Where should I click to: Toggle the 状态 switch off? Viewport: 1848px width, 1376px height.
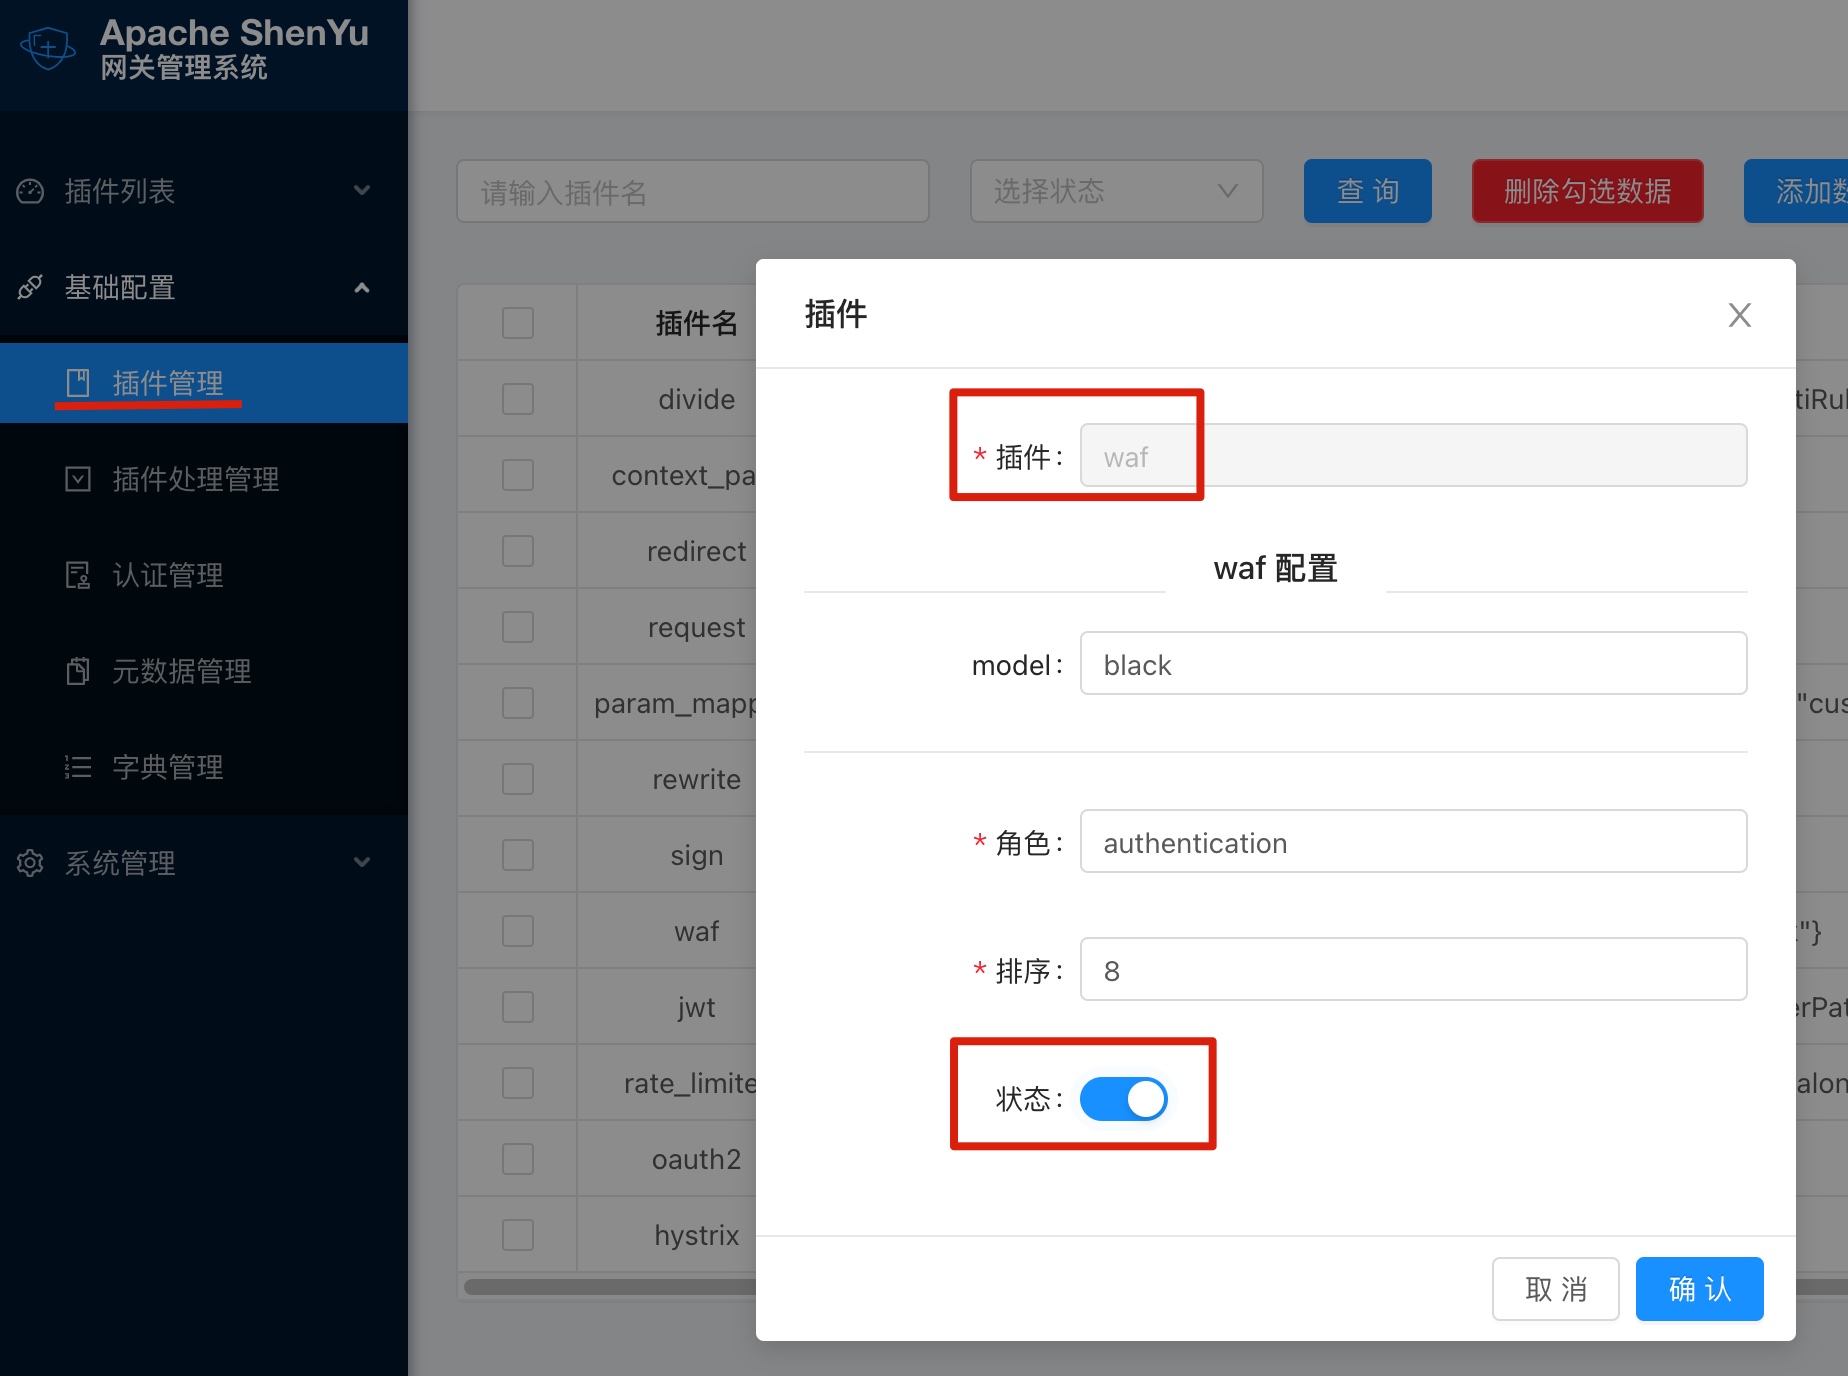1123,1099
